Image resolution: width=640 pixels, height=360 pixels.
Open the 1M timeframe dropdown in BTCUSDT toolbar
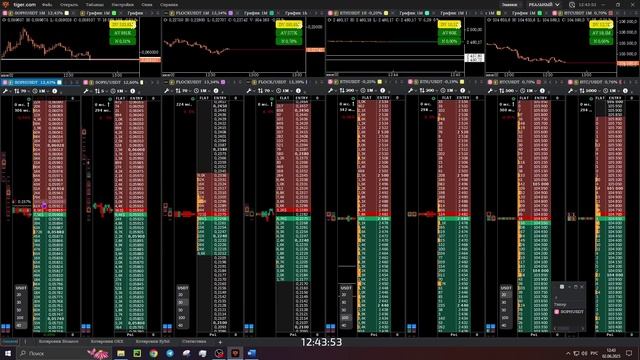[529, 91]
